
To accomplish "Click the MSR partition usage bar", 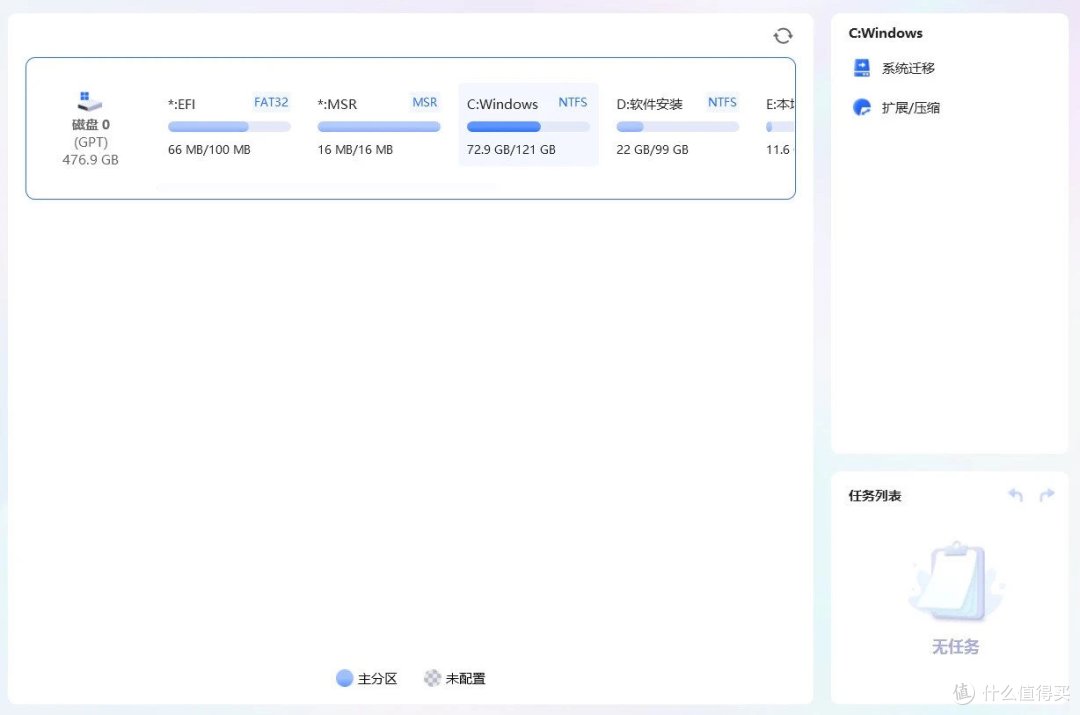I will pos(379,127).
